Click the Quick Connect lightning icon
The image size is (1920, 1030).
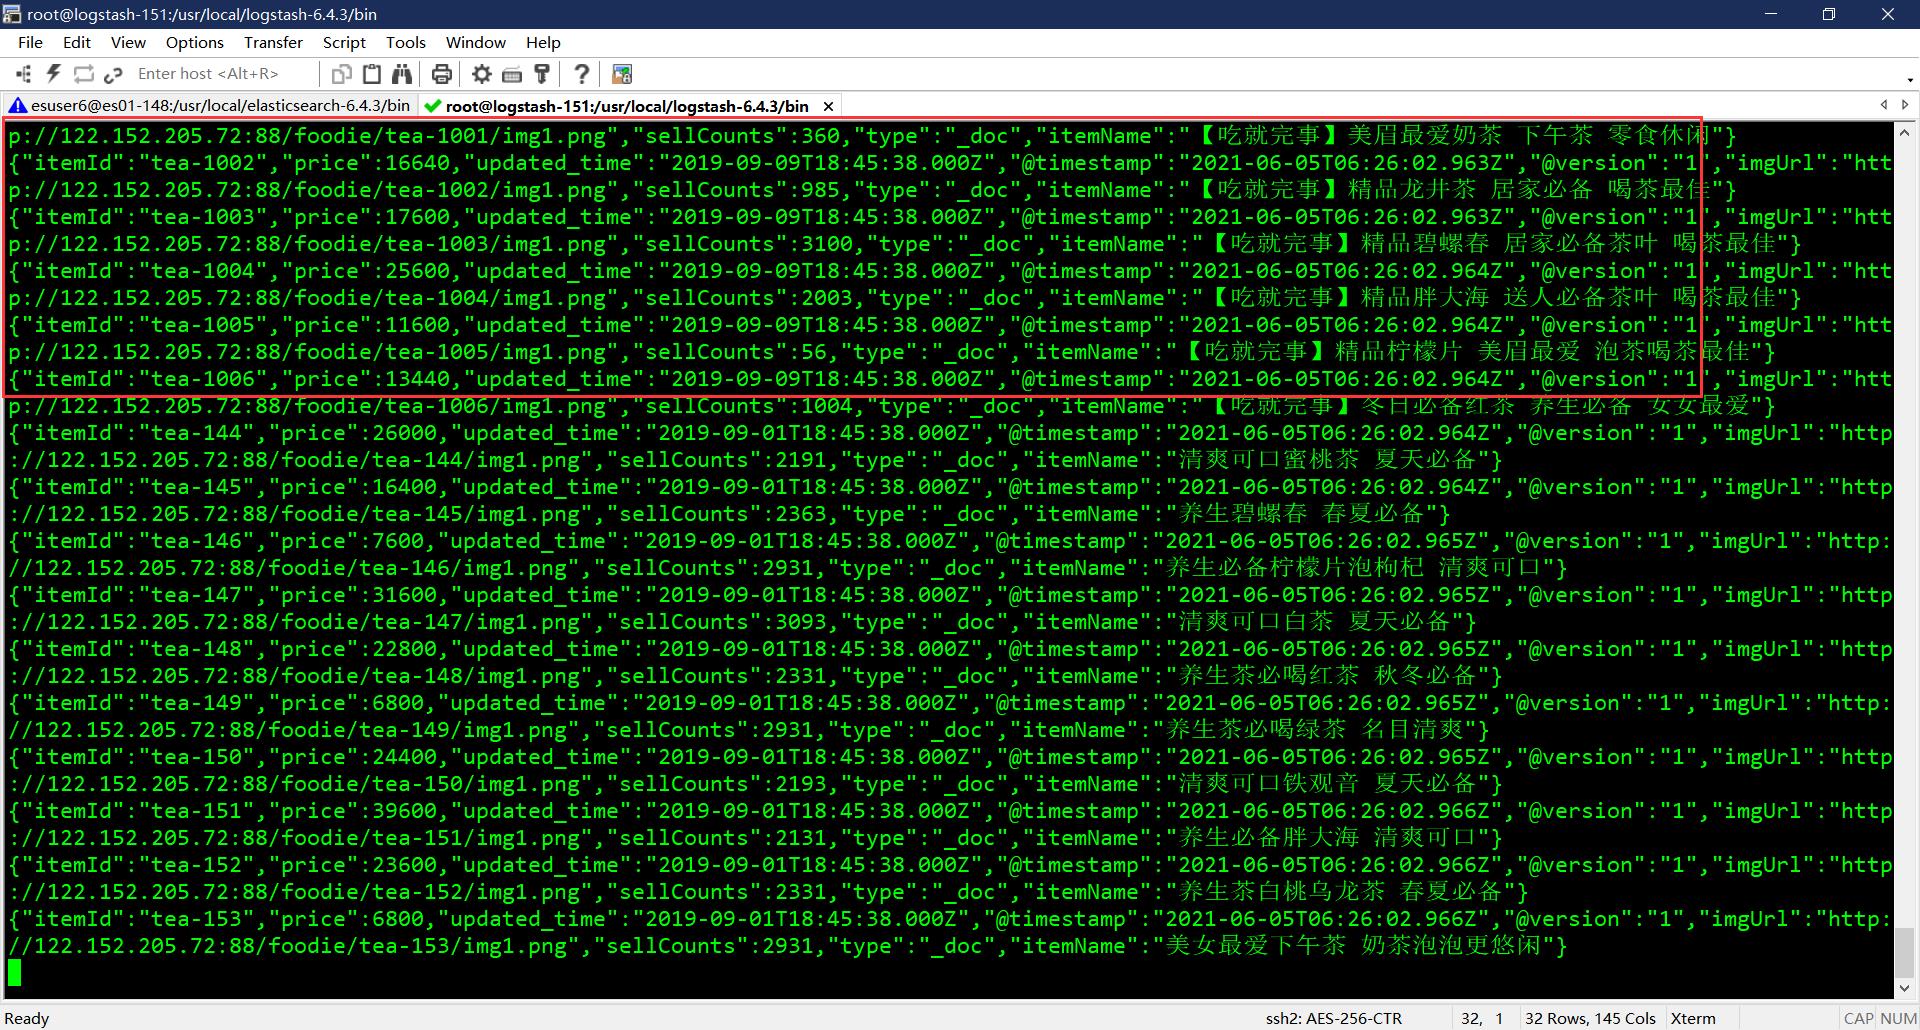(x=54, y=74)
